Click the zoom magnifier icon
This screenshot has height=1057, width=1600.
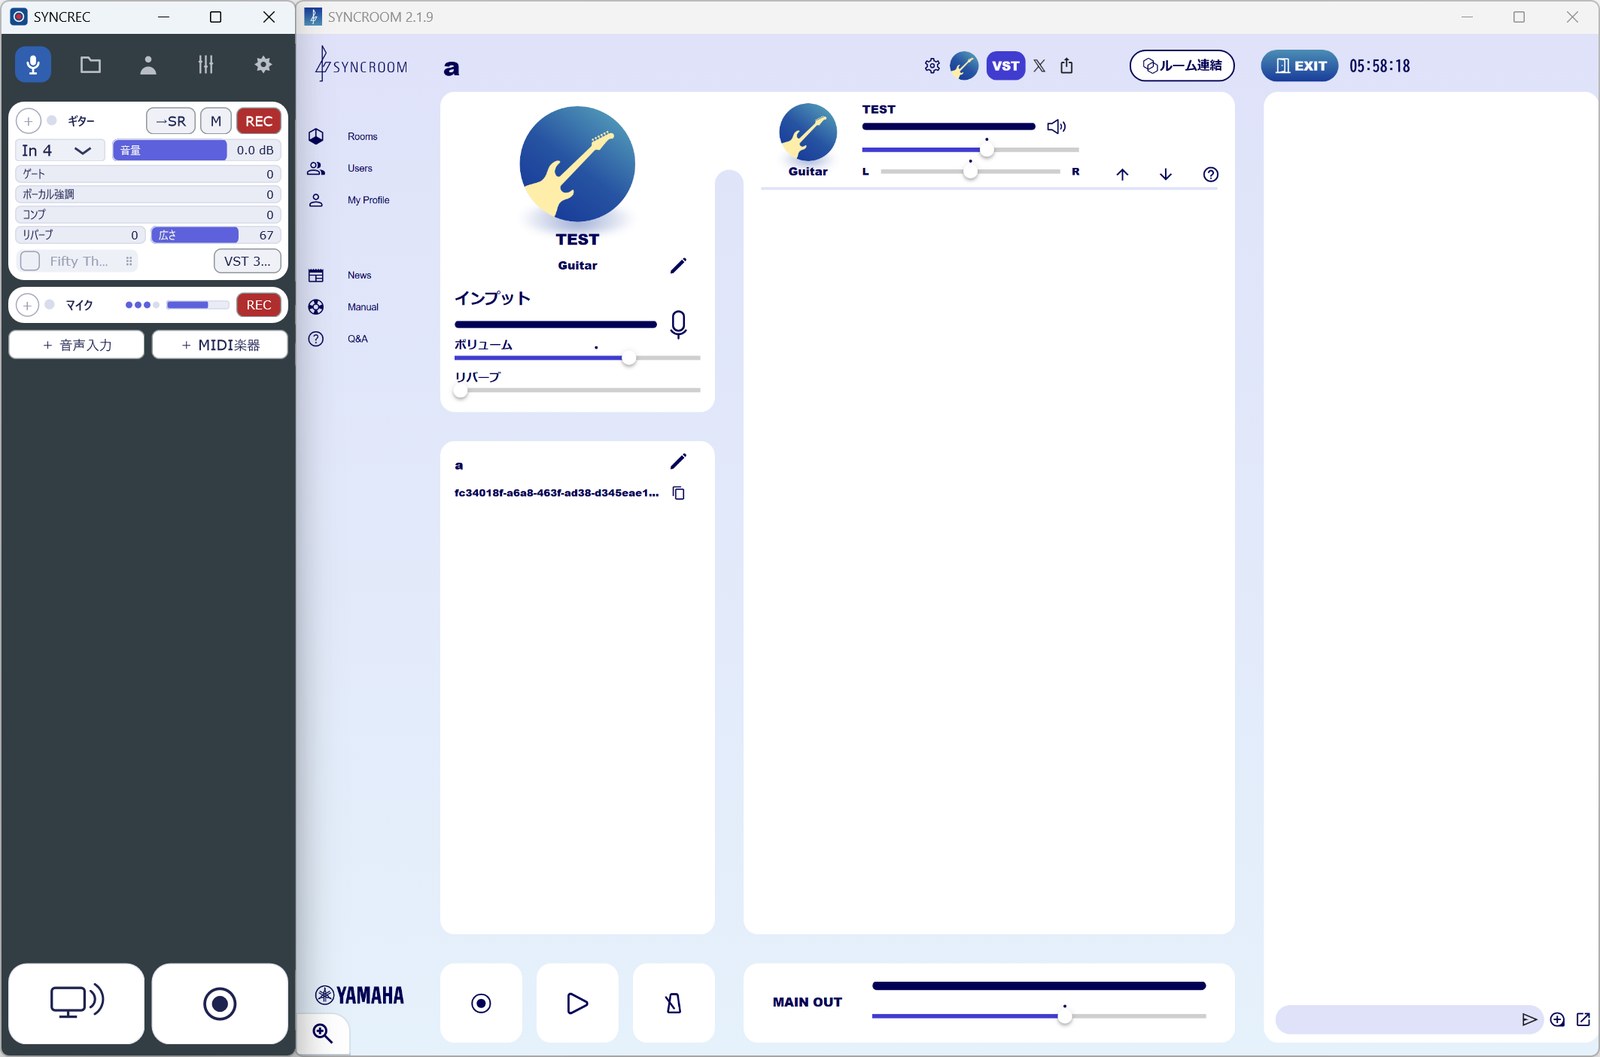pyautogui.click(x=323, y=1033)
